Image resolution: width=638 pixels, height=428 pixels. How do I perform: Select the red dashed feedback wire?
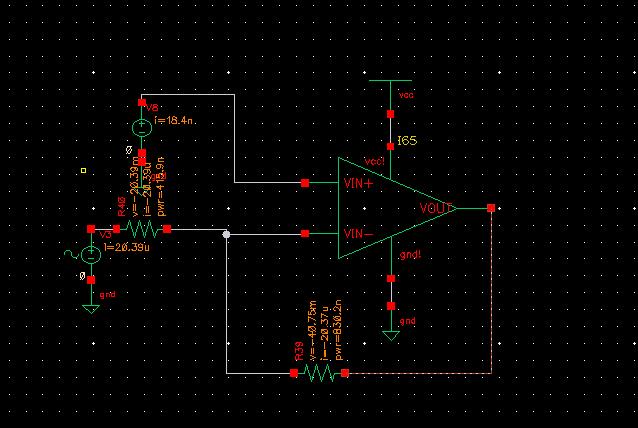pos(492,291)
